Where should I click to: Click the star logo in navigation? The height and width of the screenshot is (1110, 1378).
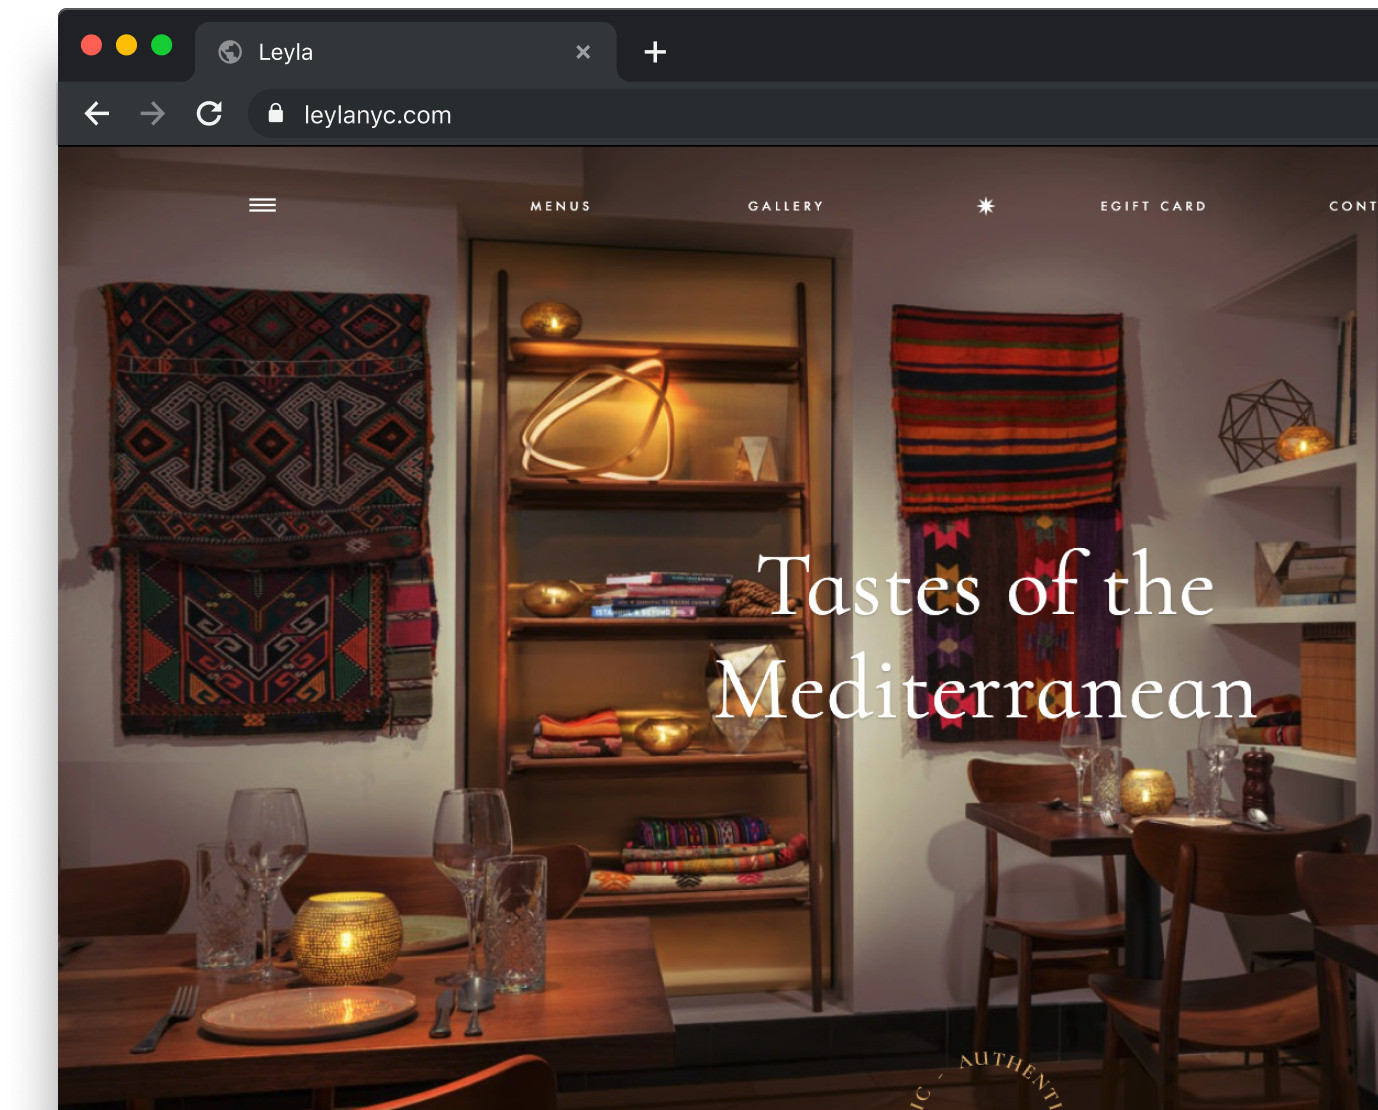[x=986, y=205]
